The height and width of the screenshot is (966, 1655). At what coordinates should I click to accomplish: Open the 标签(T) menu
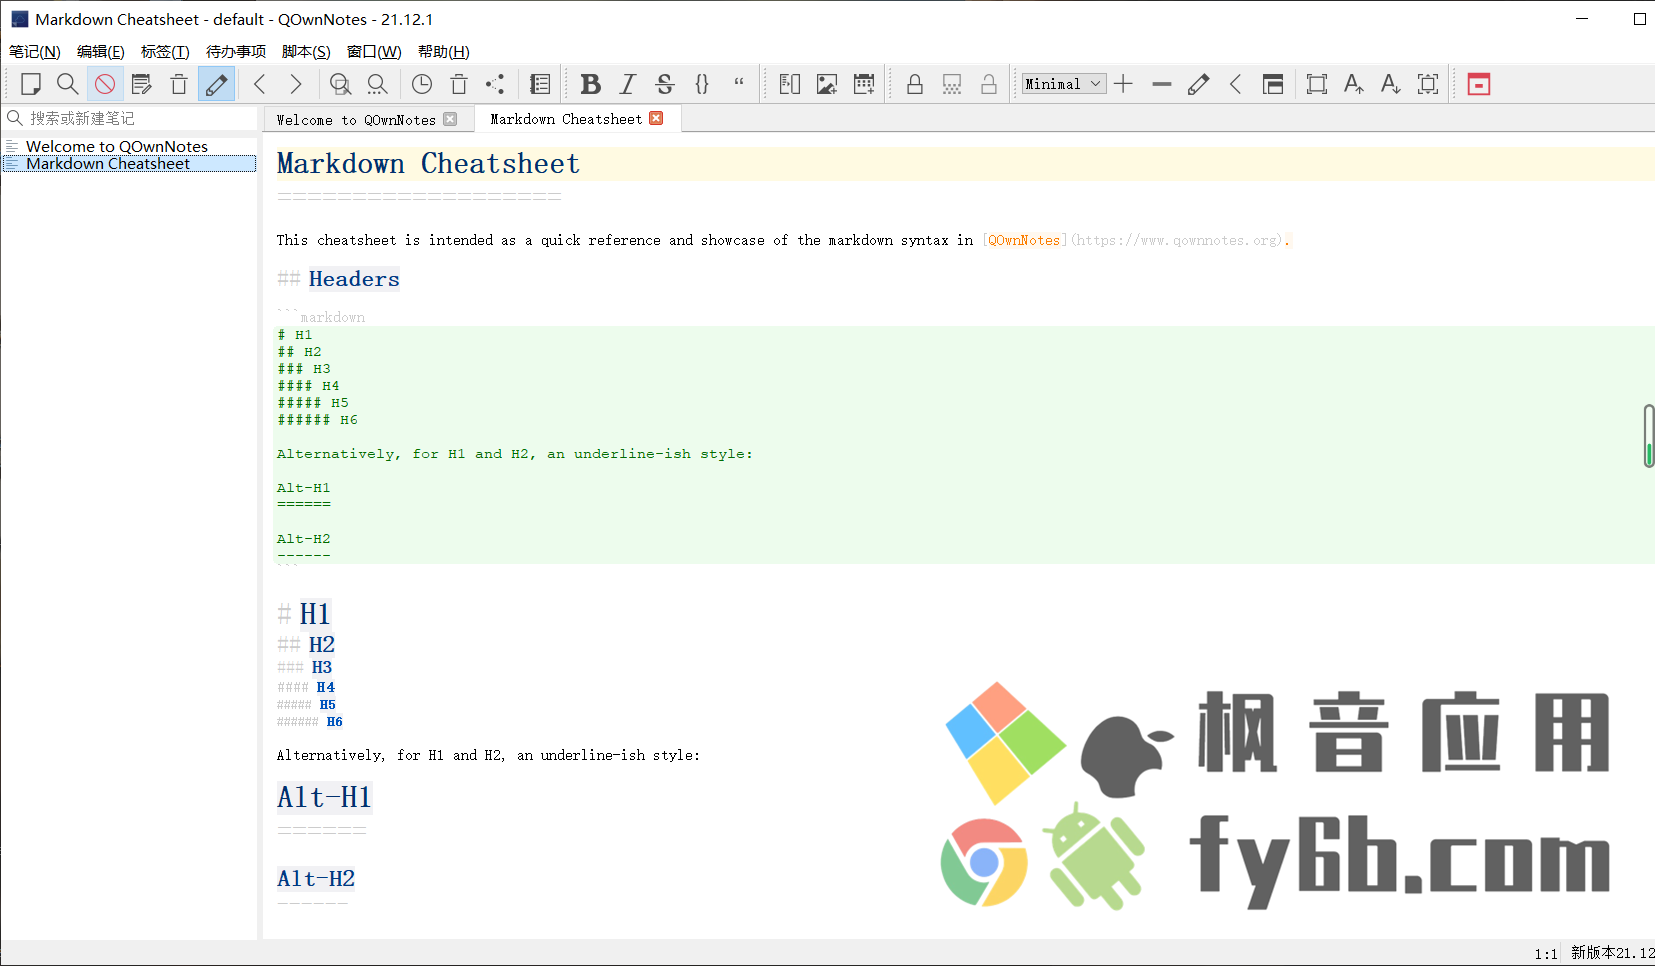coord(165,52)
